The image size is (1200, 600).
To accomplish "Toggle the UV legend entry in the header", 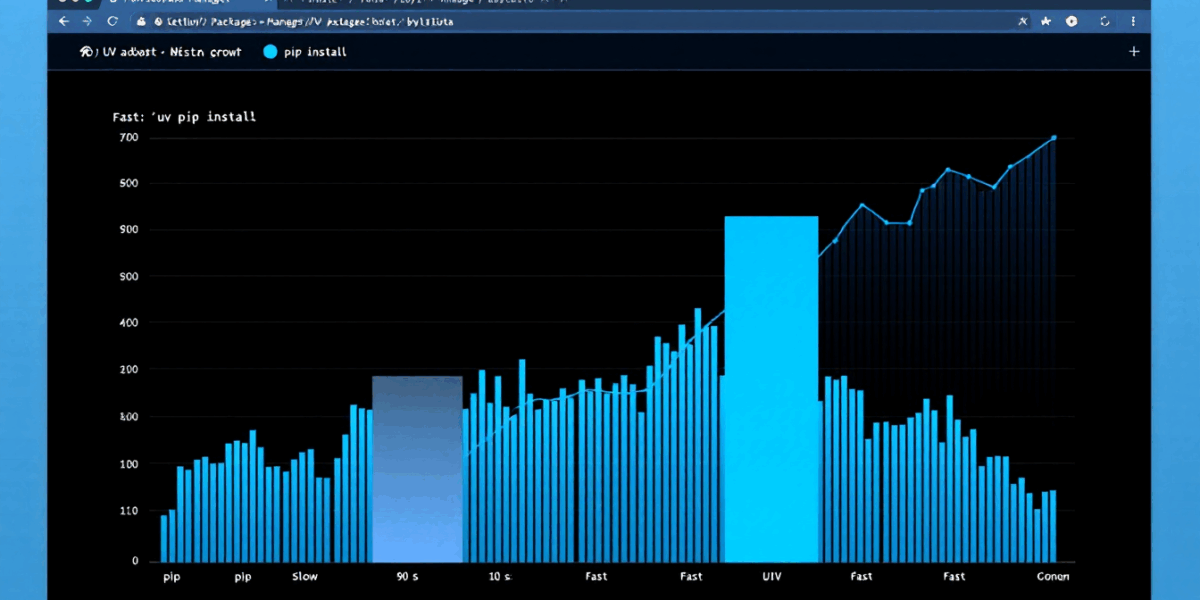I will [x=160, y=52].
